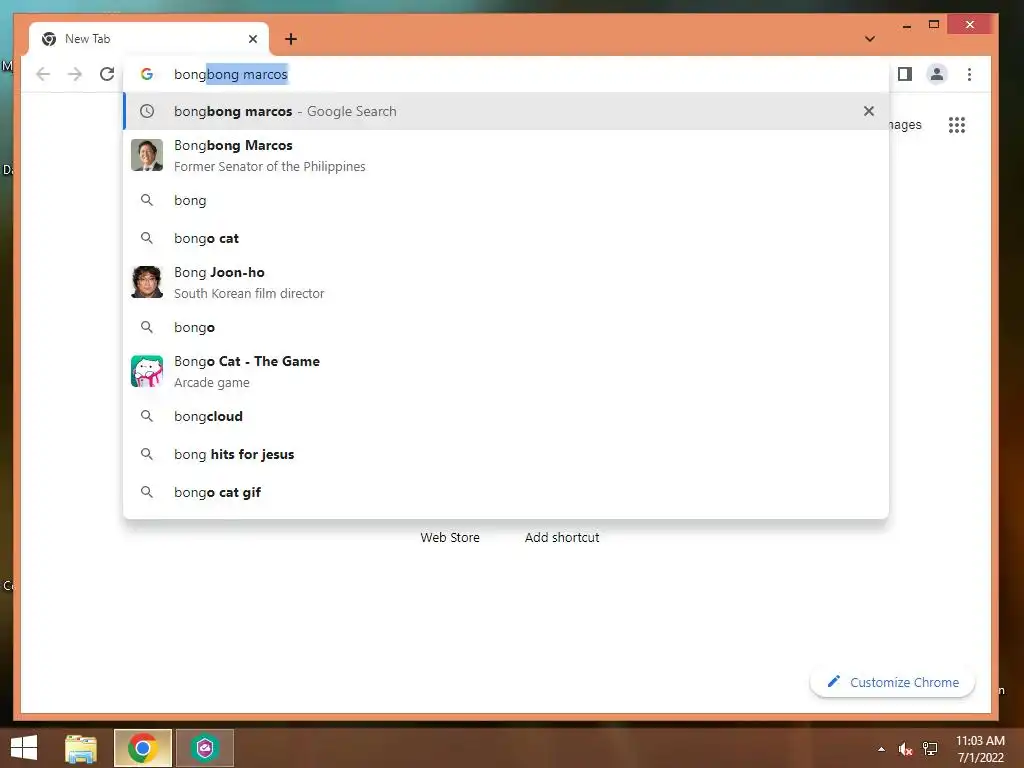Open the taskbar clock and date
Viewport: 1024px width, 768px height.
(980, 749)
